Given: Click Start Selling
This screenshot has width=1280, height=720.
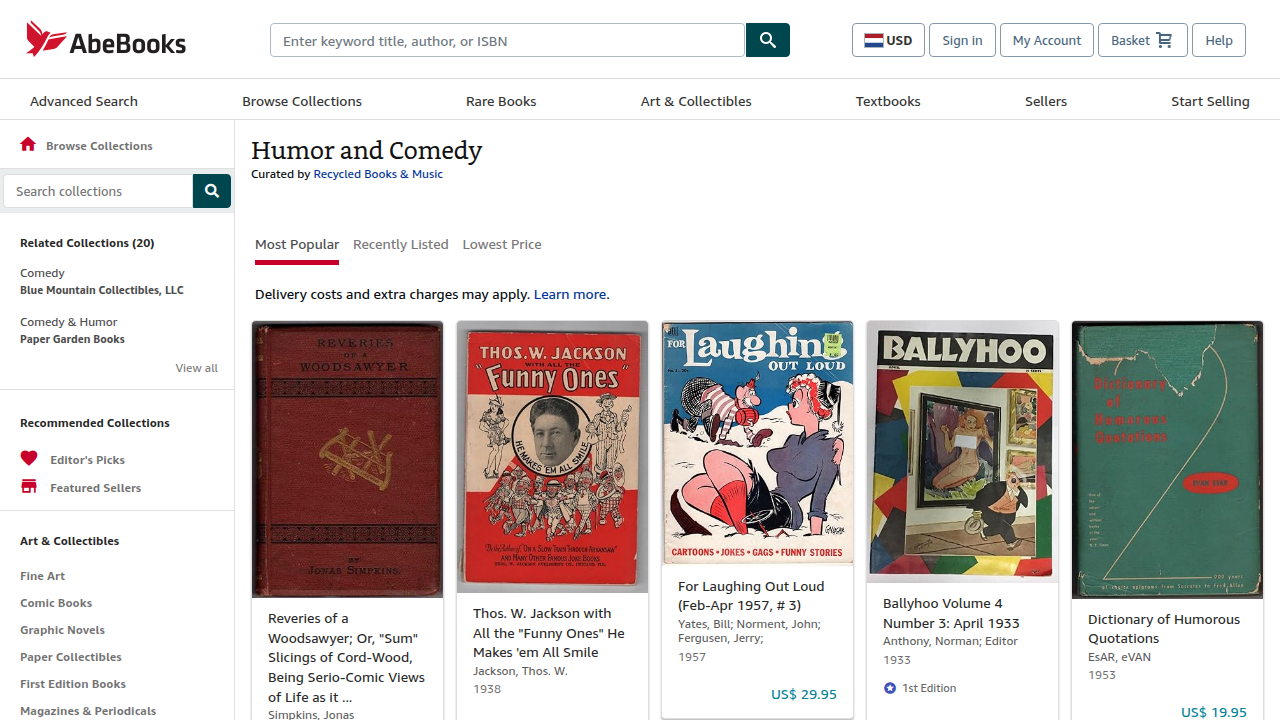Looking at the screenshot, I should pos(1210,101).
